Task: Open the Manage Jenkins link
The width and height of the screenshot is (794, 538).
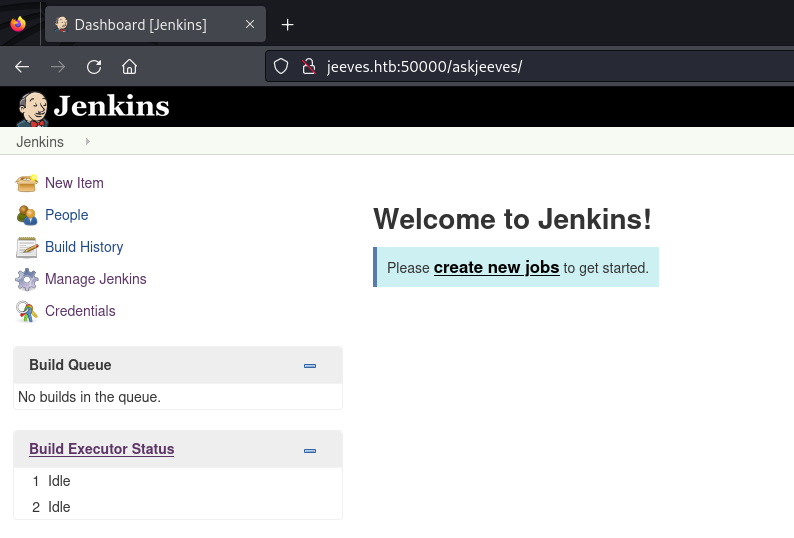Action: pos(96,279)
